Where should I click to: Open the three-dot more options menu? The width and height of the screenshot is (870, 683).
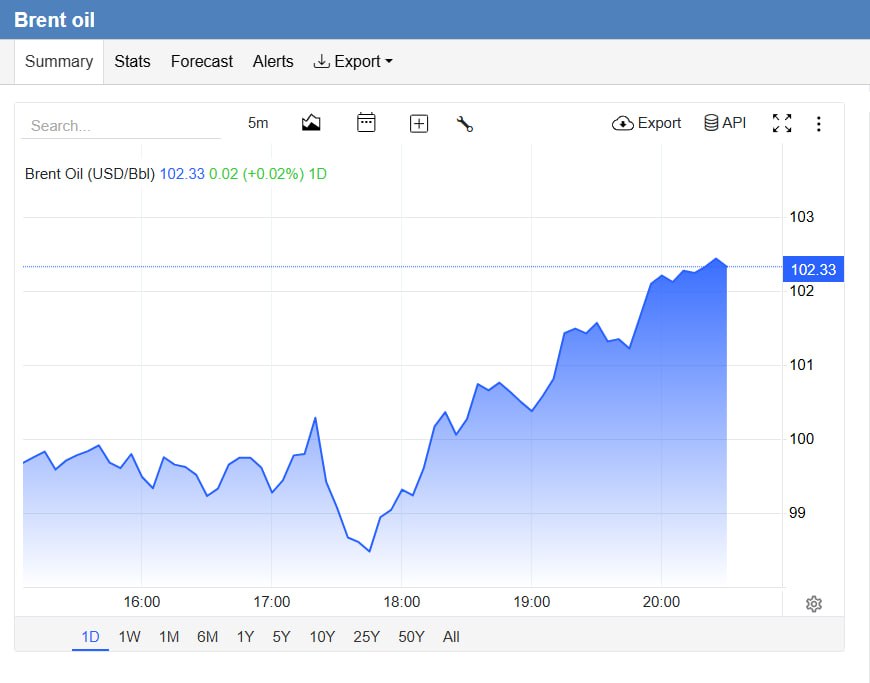(x=818, y=124)
